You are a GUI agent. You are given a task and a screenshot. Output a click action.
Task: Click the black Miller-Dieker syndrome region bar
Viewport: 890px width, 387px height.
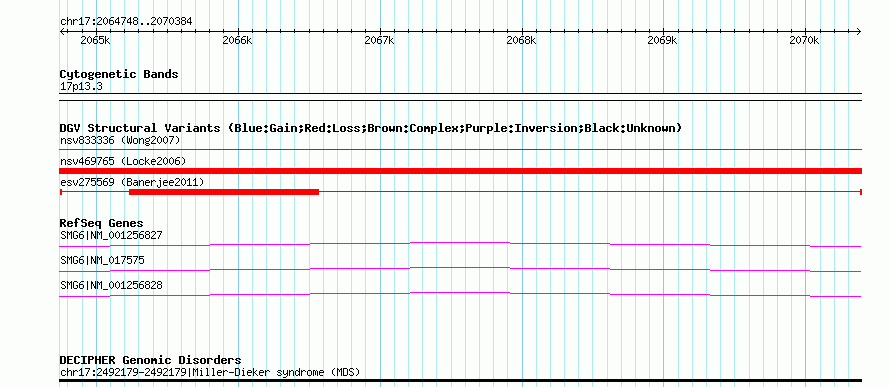461,380
